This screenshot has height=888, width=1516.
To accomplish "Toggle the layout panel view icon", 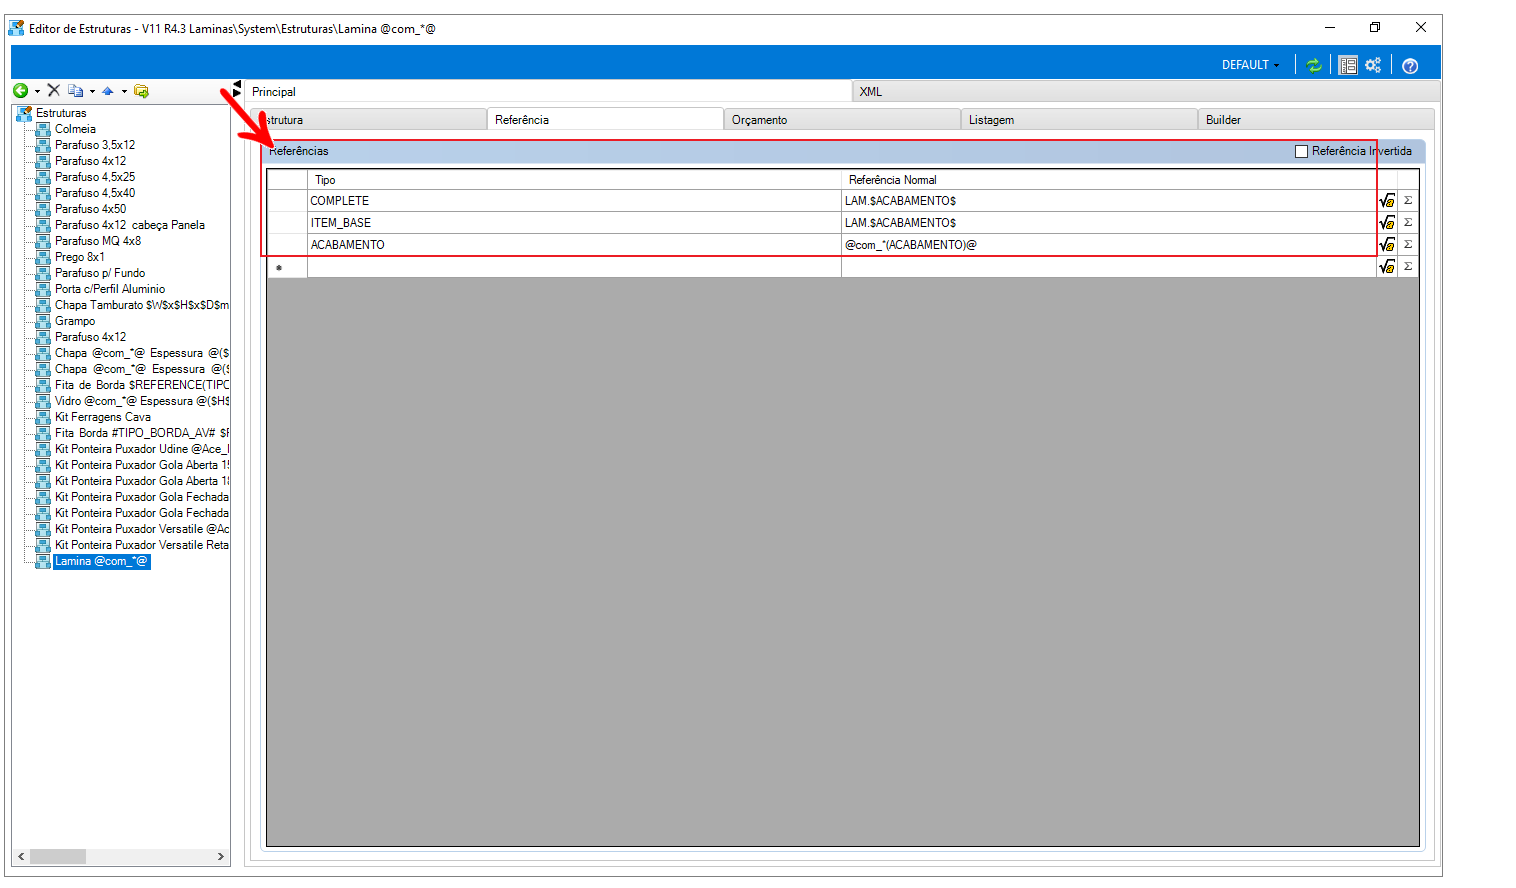I will click(1348, 65).
